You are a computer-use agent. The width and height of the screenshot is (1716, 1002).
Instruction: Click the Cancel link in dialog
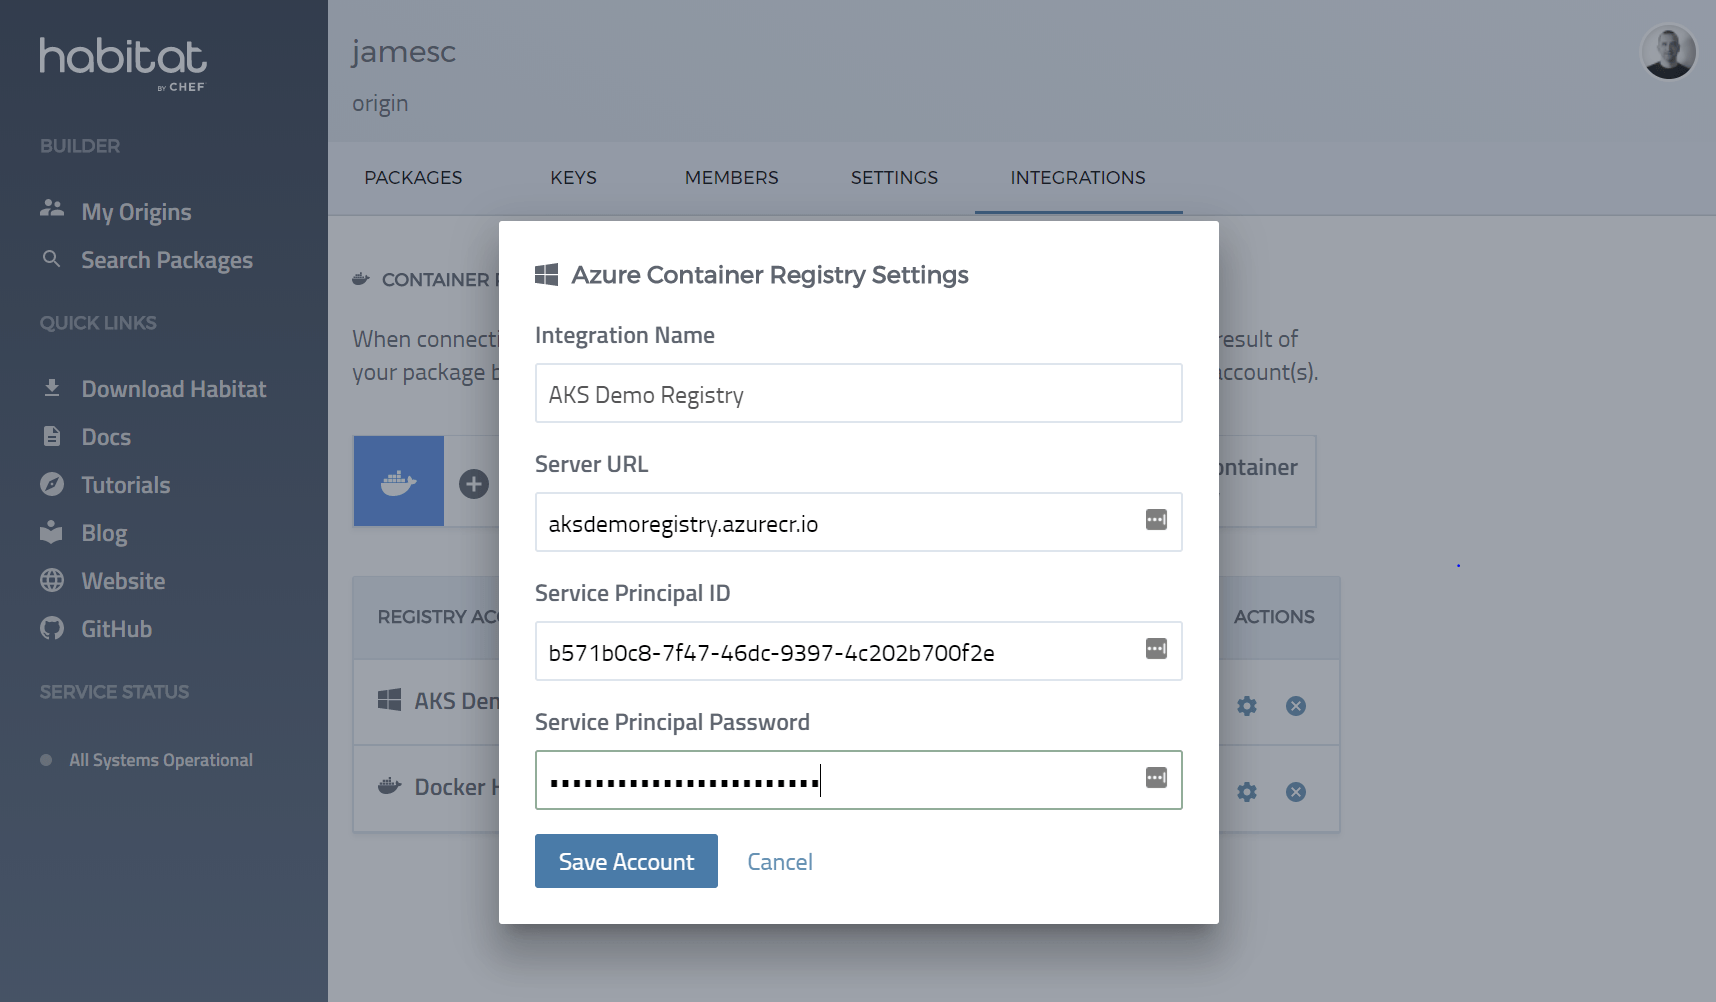point(780,862)
